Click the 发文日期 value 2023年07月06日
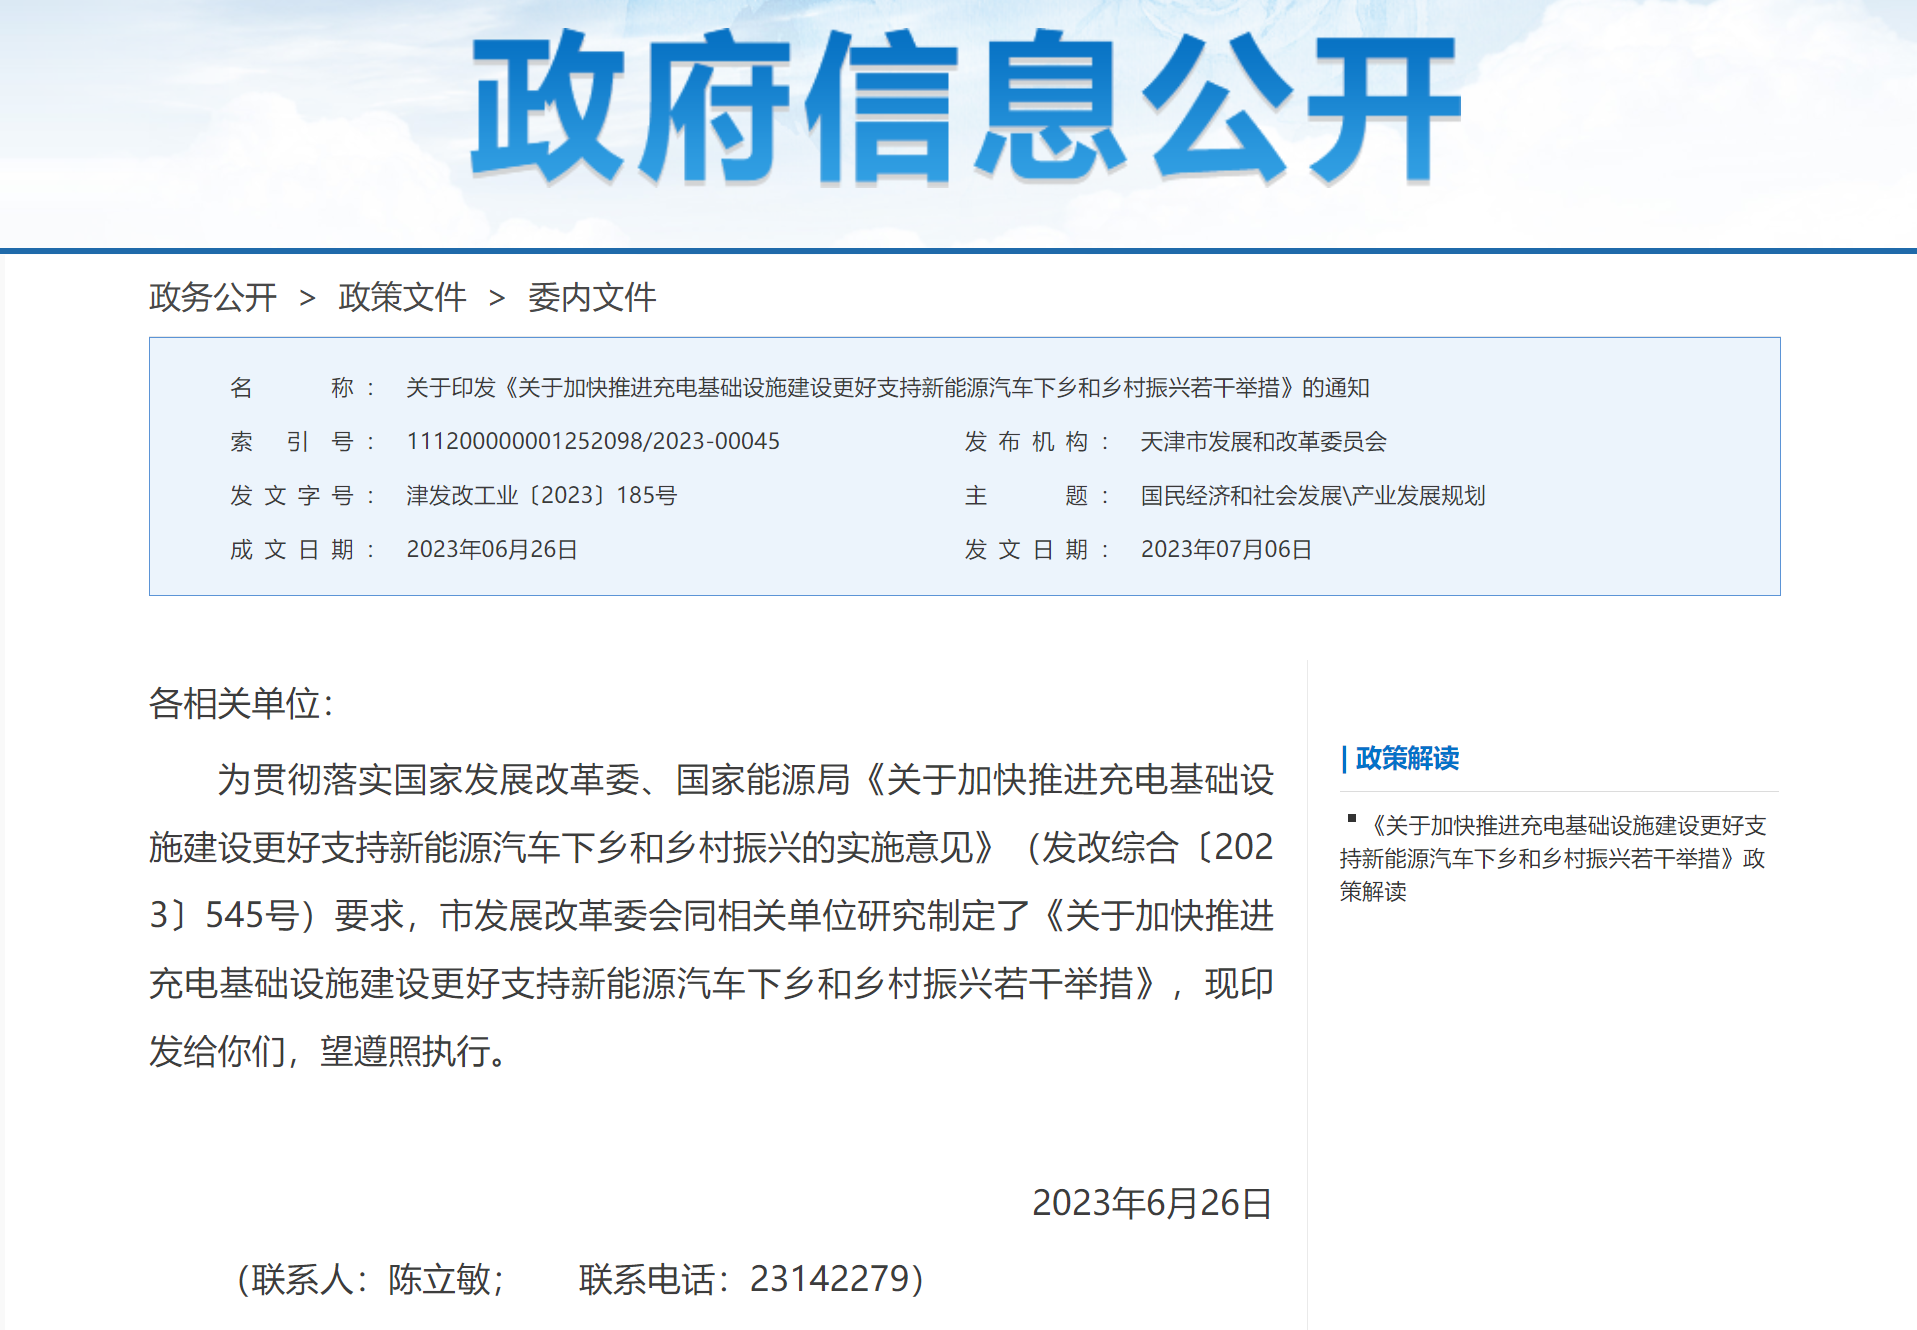 (x=1225, y=550)
